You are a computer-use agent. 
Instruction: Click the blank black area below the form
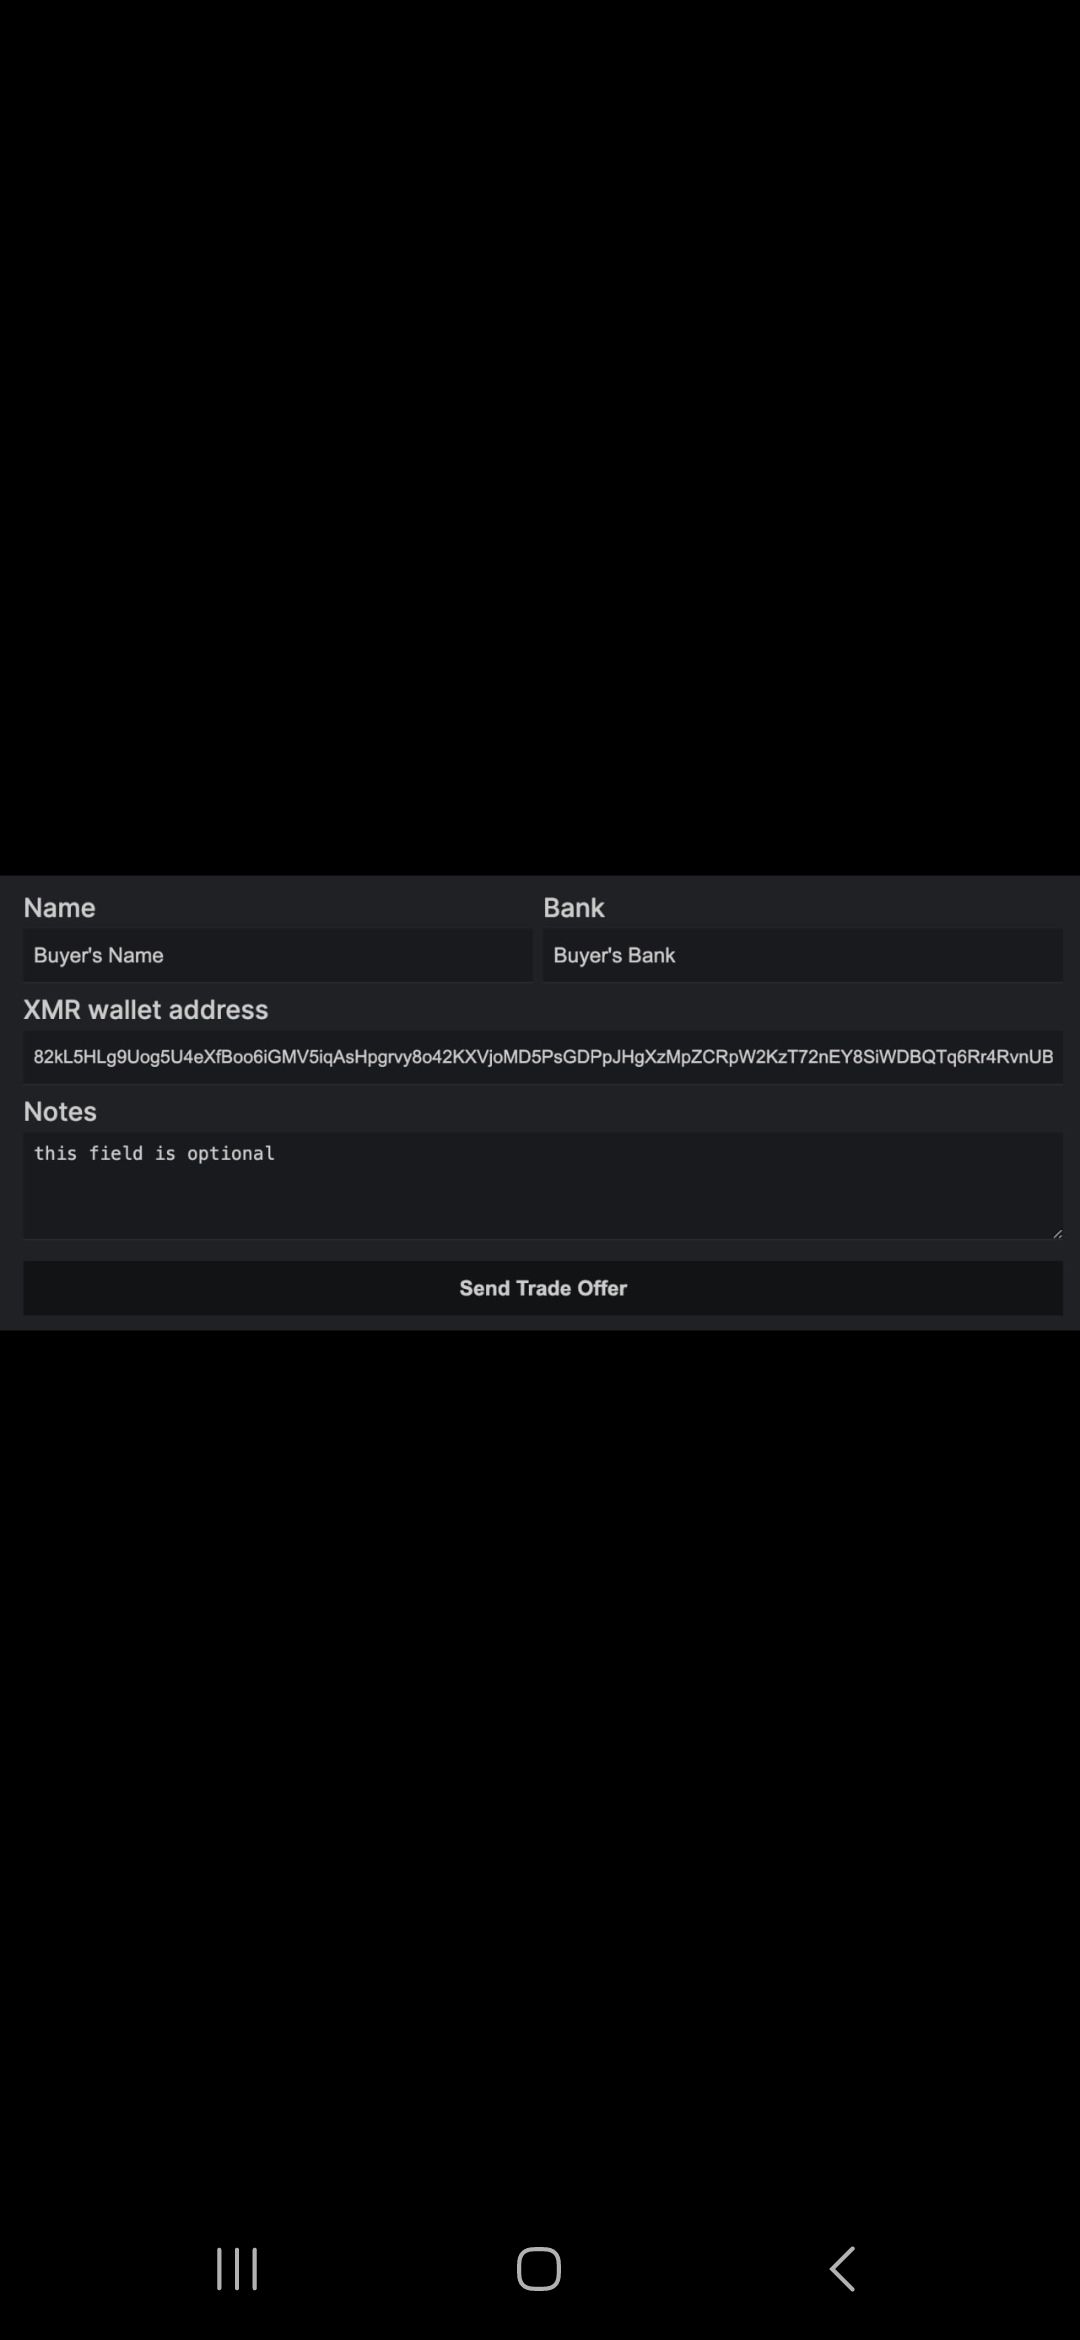click(x=540, y=1780)
